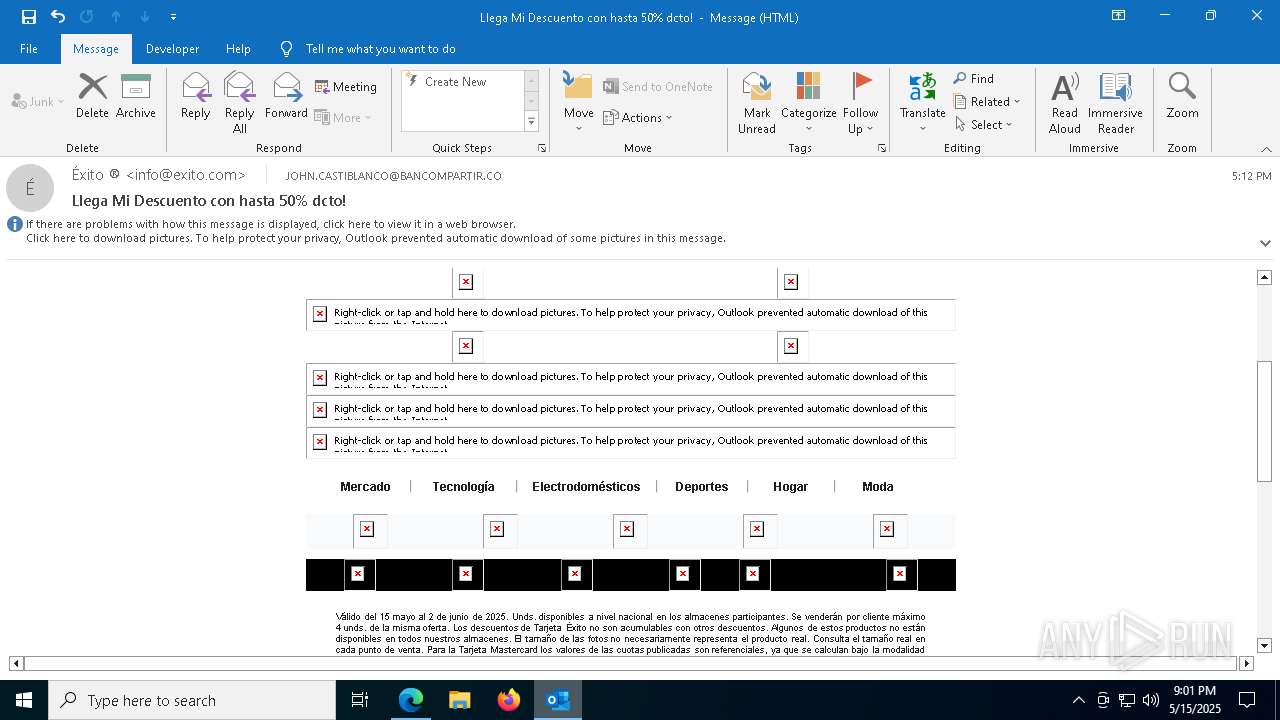Open Task View on the taskbar
This screenshot has height=720, width=1280.
[x=360, y=700]
